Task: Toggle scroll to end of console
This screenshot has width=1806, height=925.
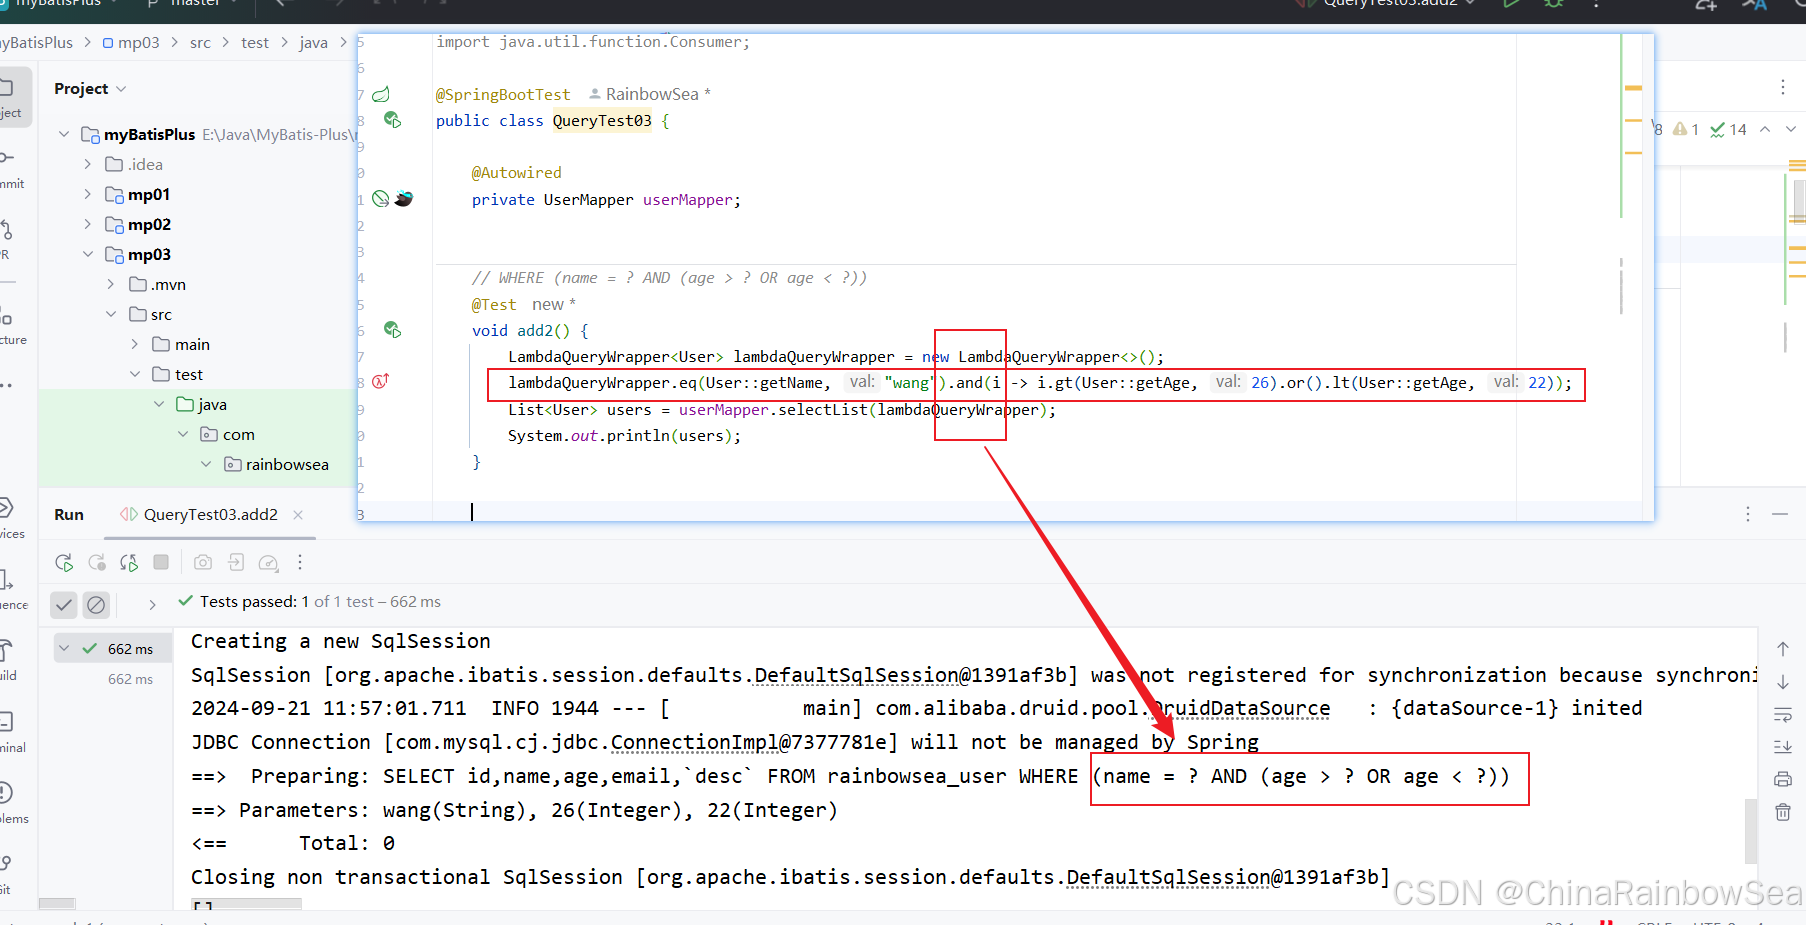Action: (1783, 747)
